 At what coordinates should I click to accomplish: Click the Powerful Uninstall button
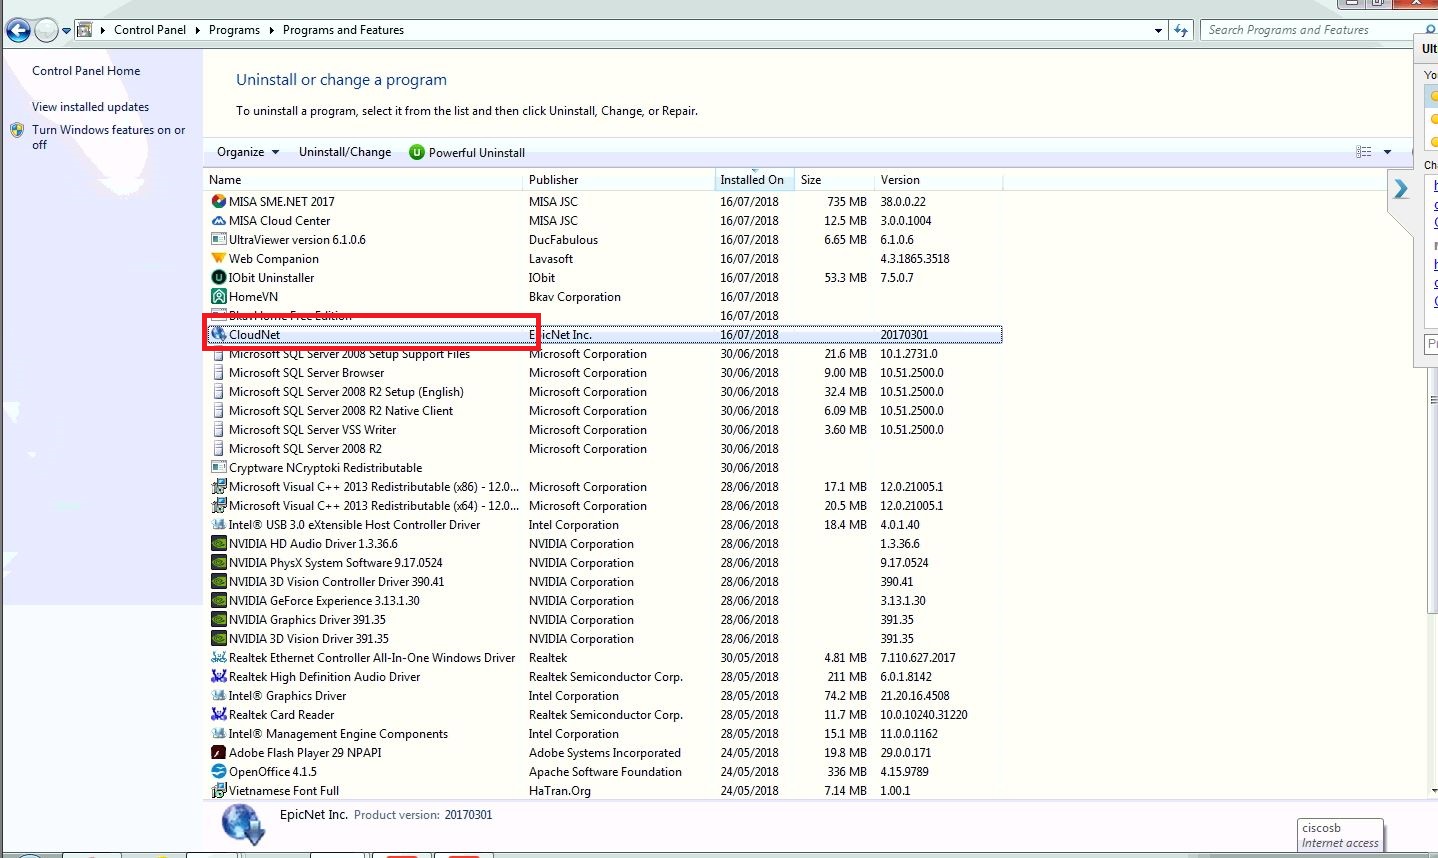(x=467, y=152)
